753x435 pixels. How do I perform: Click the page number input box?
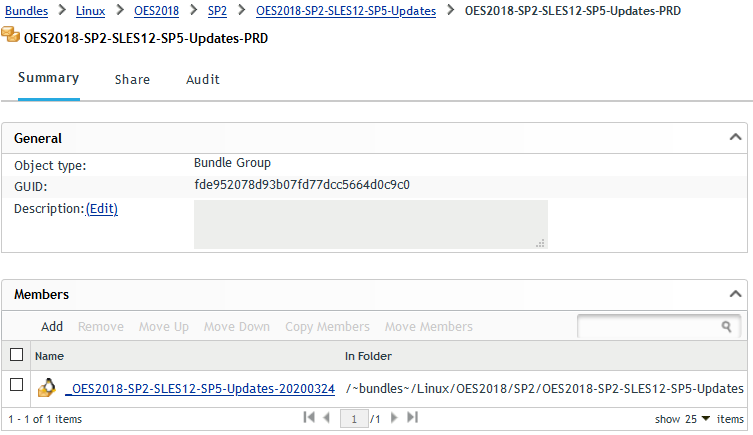pos(354,419)
